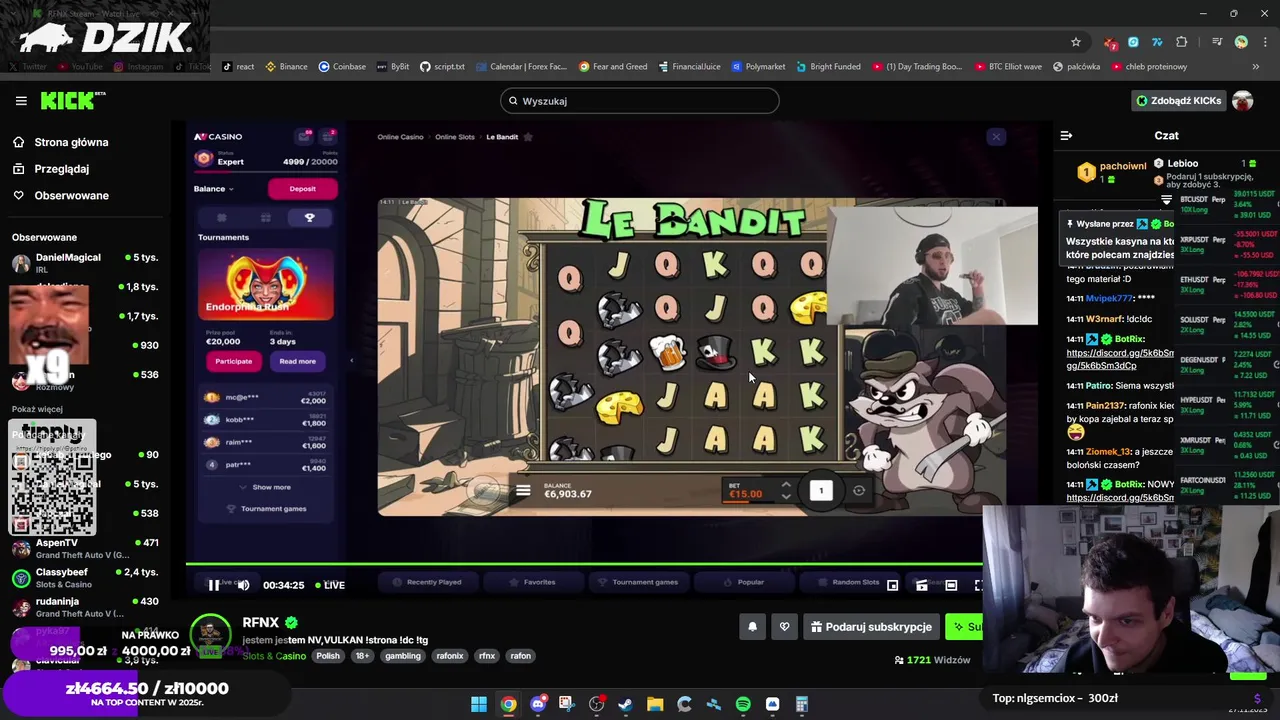Decrease the bet amount arrow
Viewport: 1280px width, 720px height.
click(786, 497)
